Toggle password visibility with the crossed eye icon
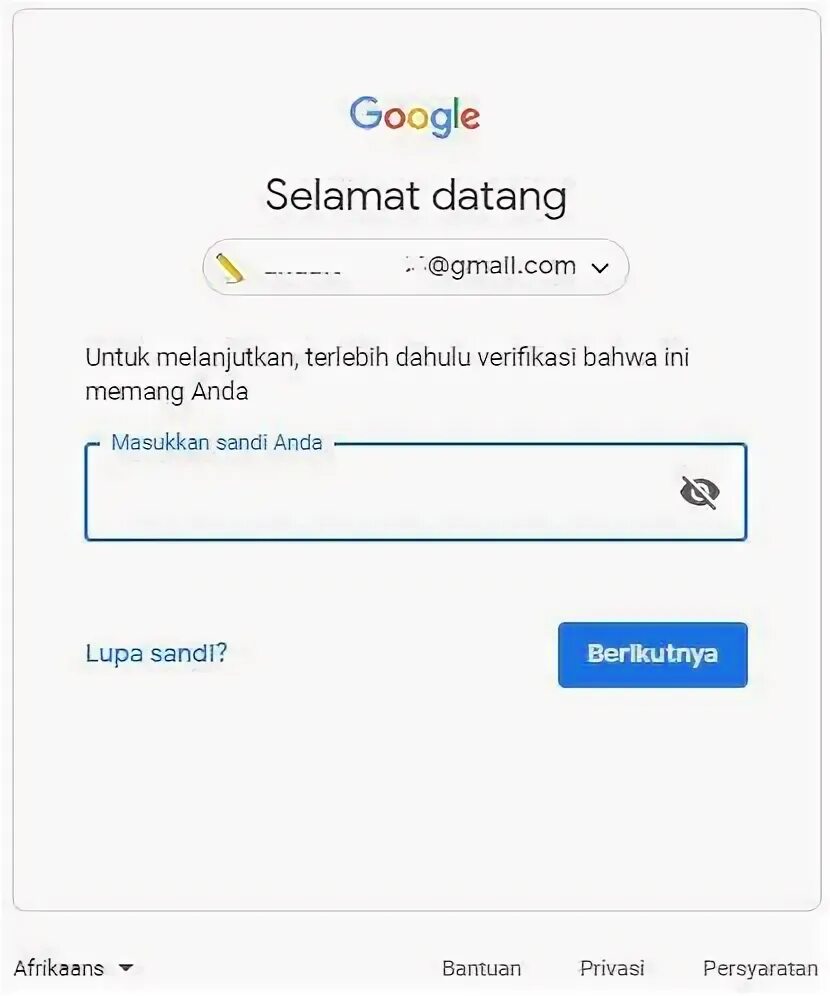Screen dimensions: 830x996 pos(699,492)
